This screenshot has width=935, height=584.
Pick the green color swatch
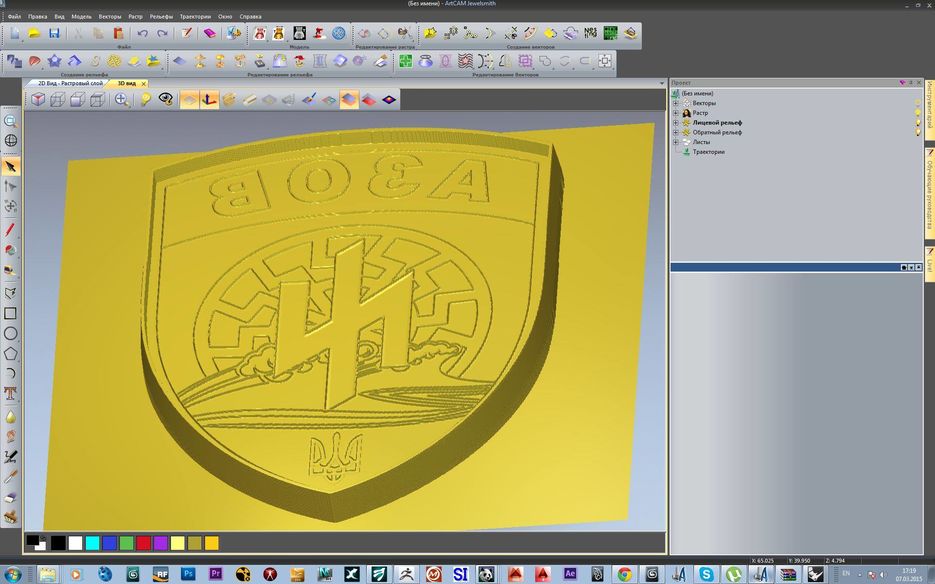tap(126, 543)
